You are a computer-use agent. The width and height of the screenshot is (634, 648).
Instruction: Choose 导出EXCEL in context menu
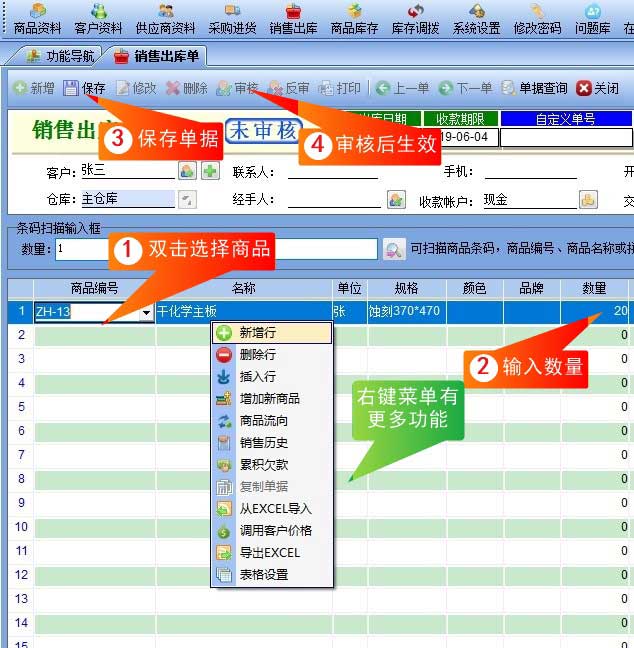pyautogui.click(x=272, y=553)
